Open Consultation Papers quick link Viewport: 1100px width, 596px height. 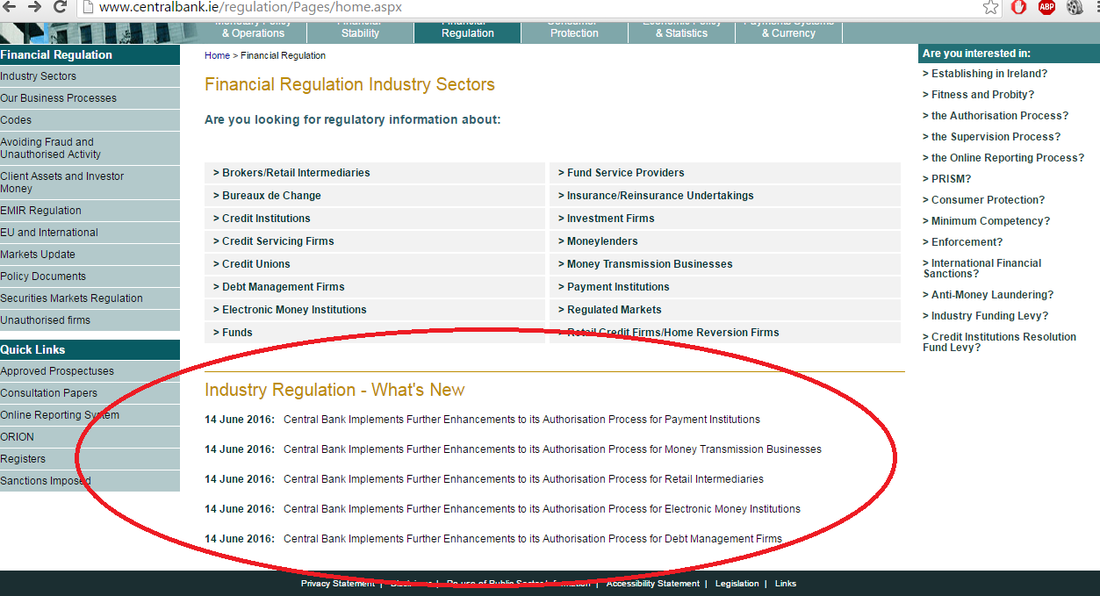90,393
